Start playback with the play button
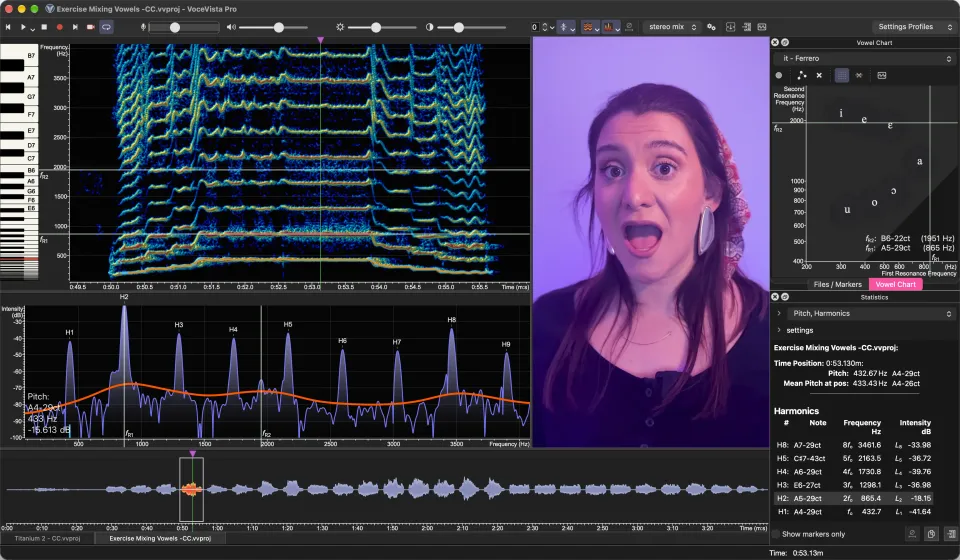 [x=23, y=27]
